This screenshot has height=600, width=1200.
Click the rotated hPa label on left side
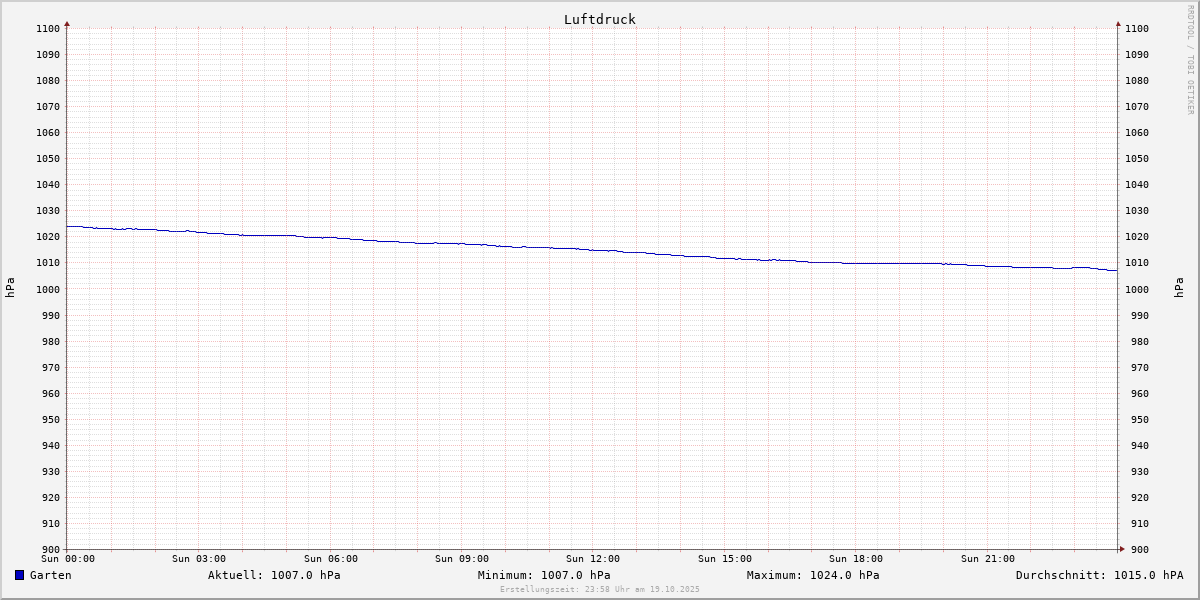pyautogui.click(x=10, y=288)
